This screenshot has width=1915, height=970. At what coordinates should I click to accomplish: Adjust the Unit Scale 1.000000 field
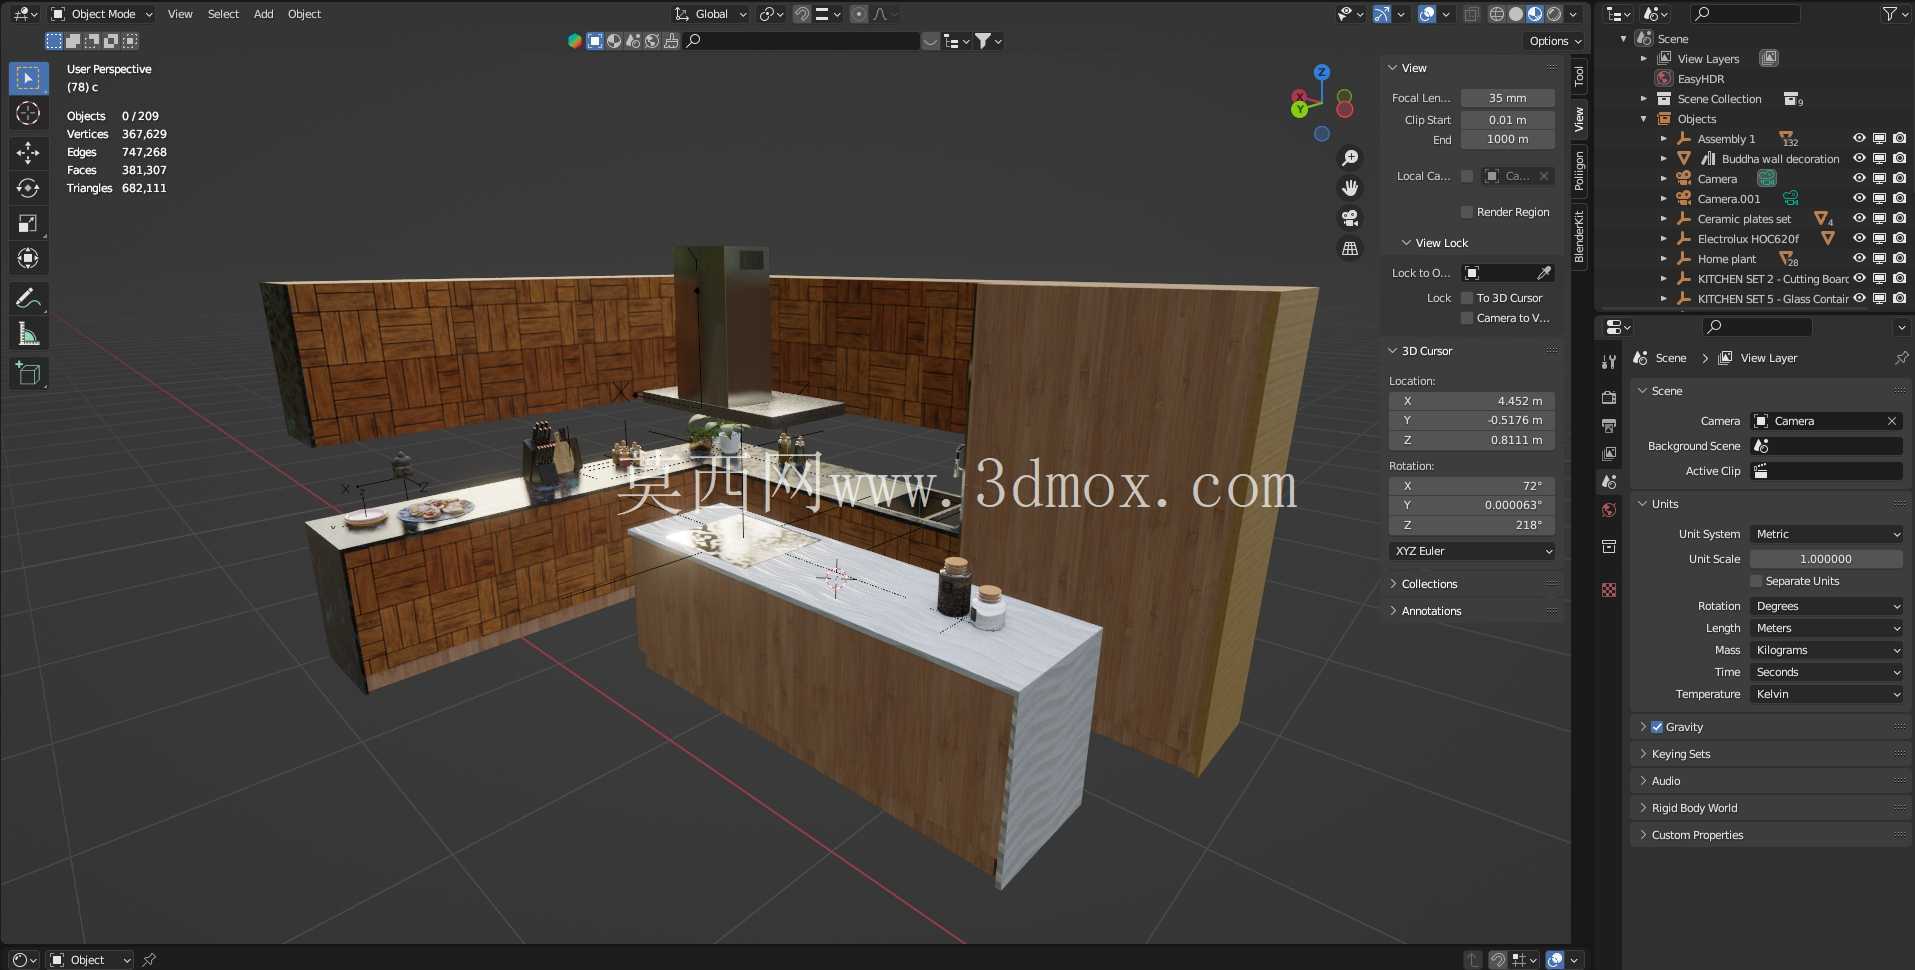click(1826, 559)
